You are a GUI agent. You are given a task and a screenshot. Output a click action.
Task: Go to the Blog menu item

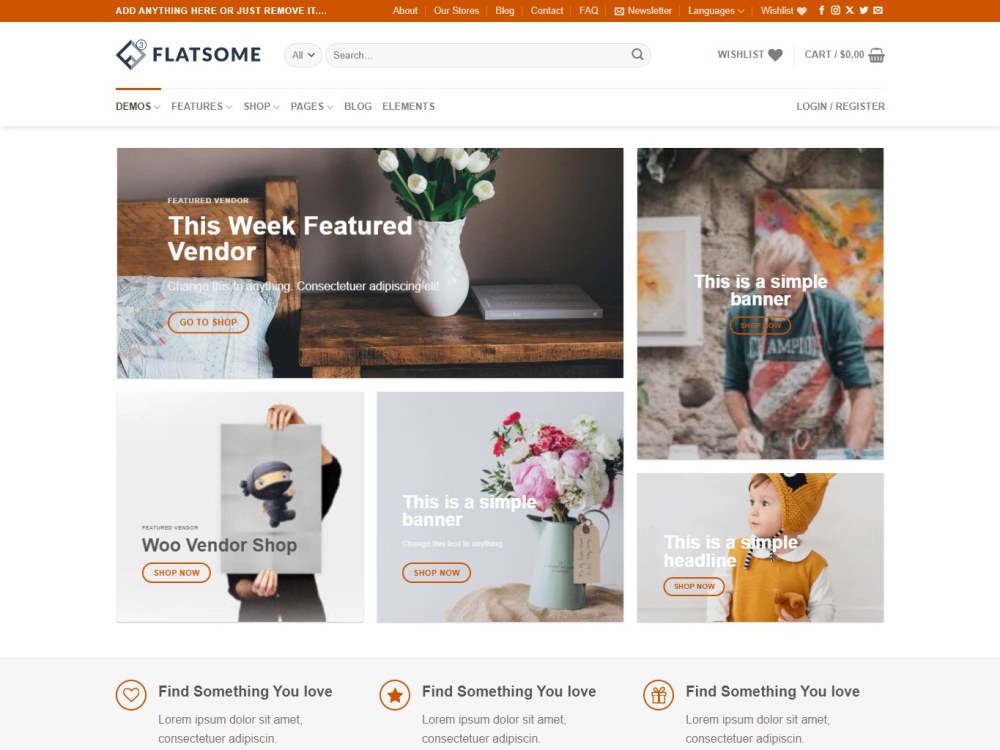(358, 107)
